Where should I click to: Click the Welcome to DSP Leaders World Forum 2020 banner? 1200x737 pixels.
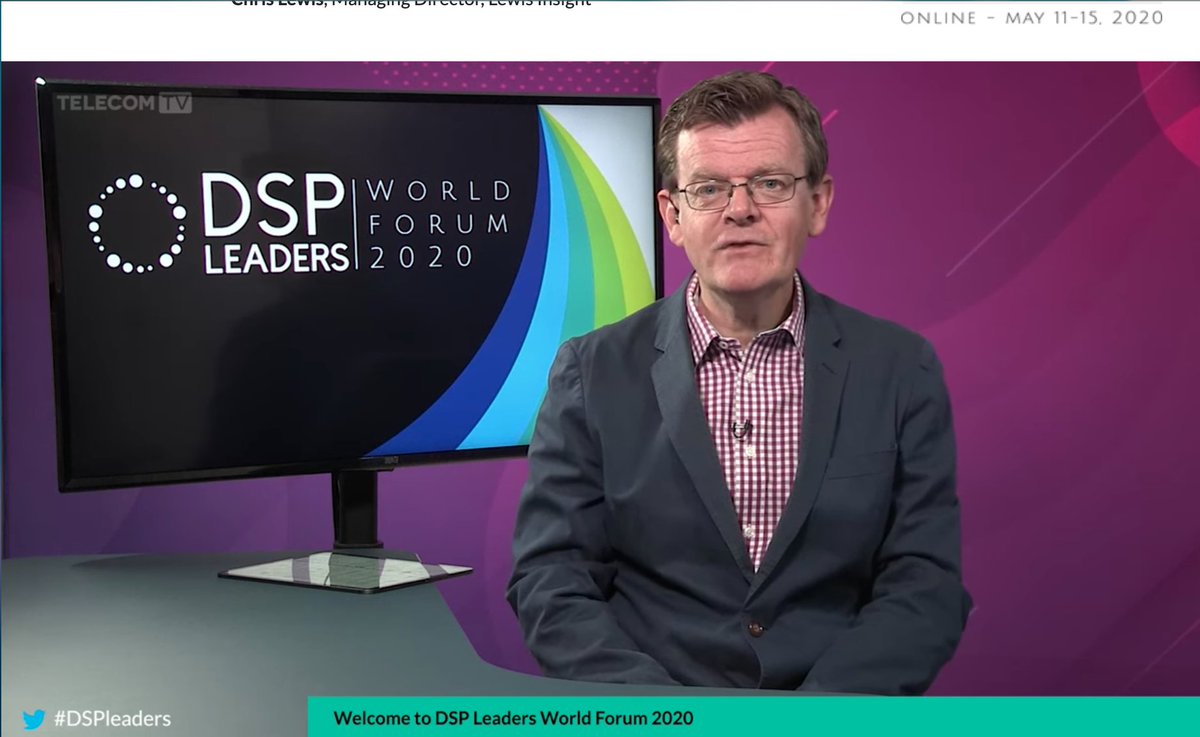coord(754,717)
